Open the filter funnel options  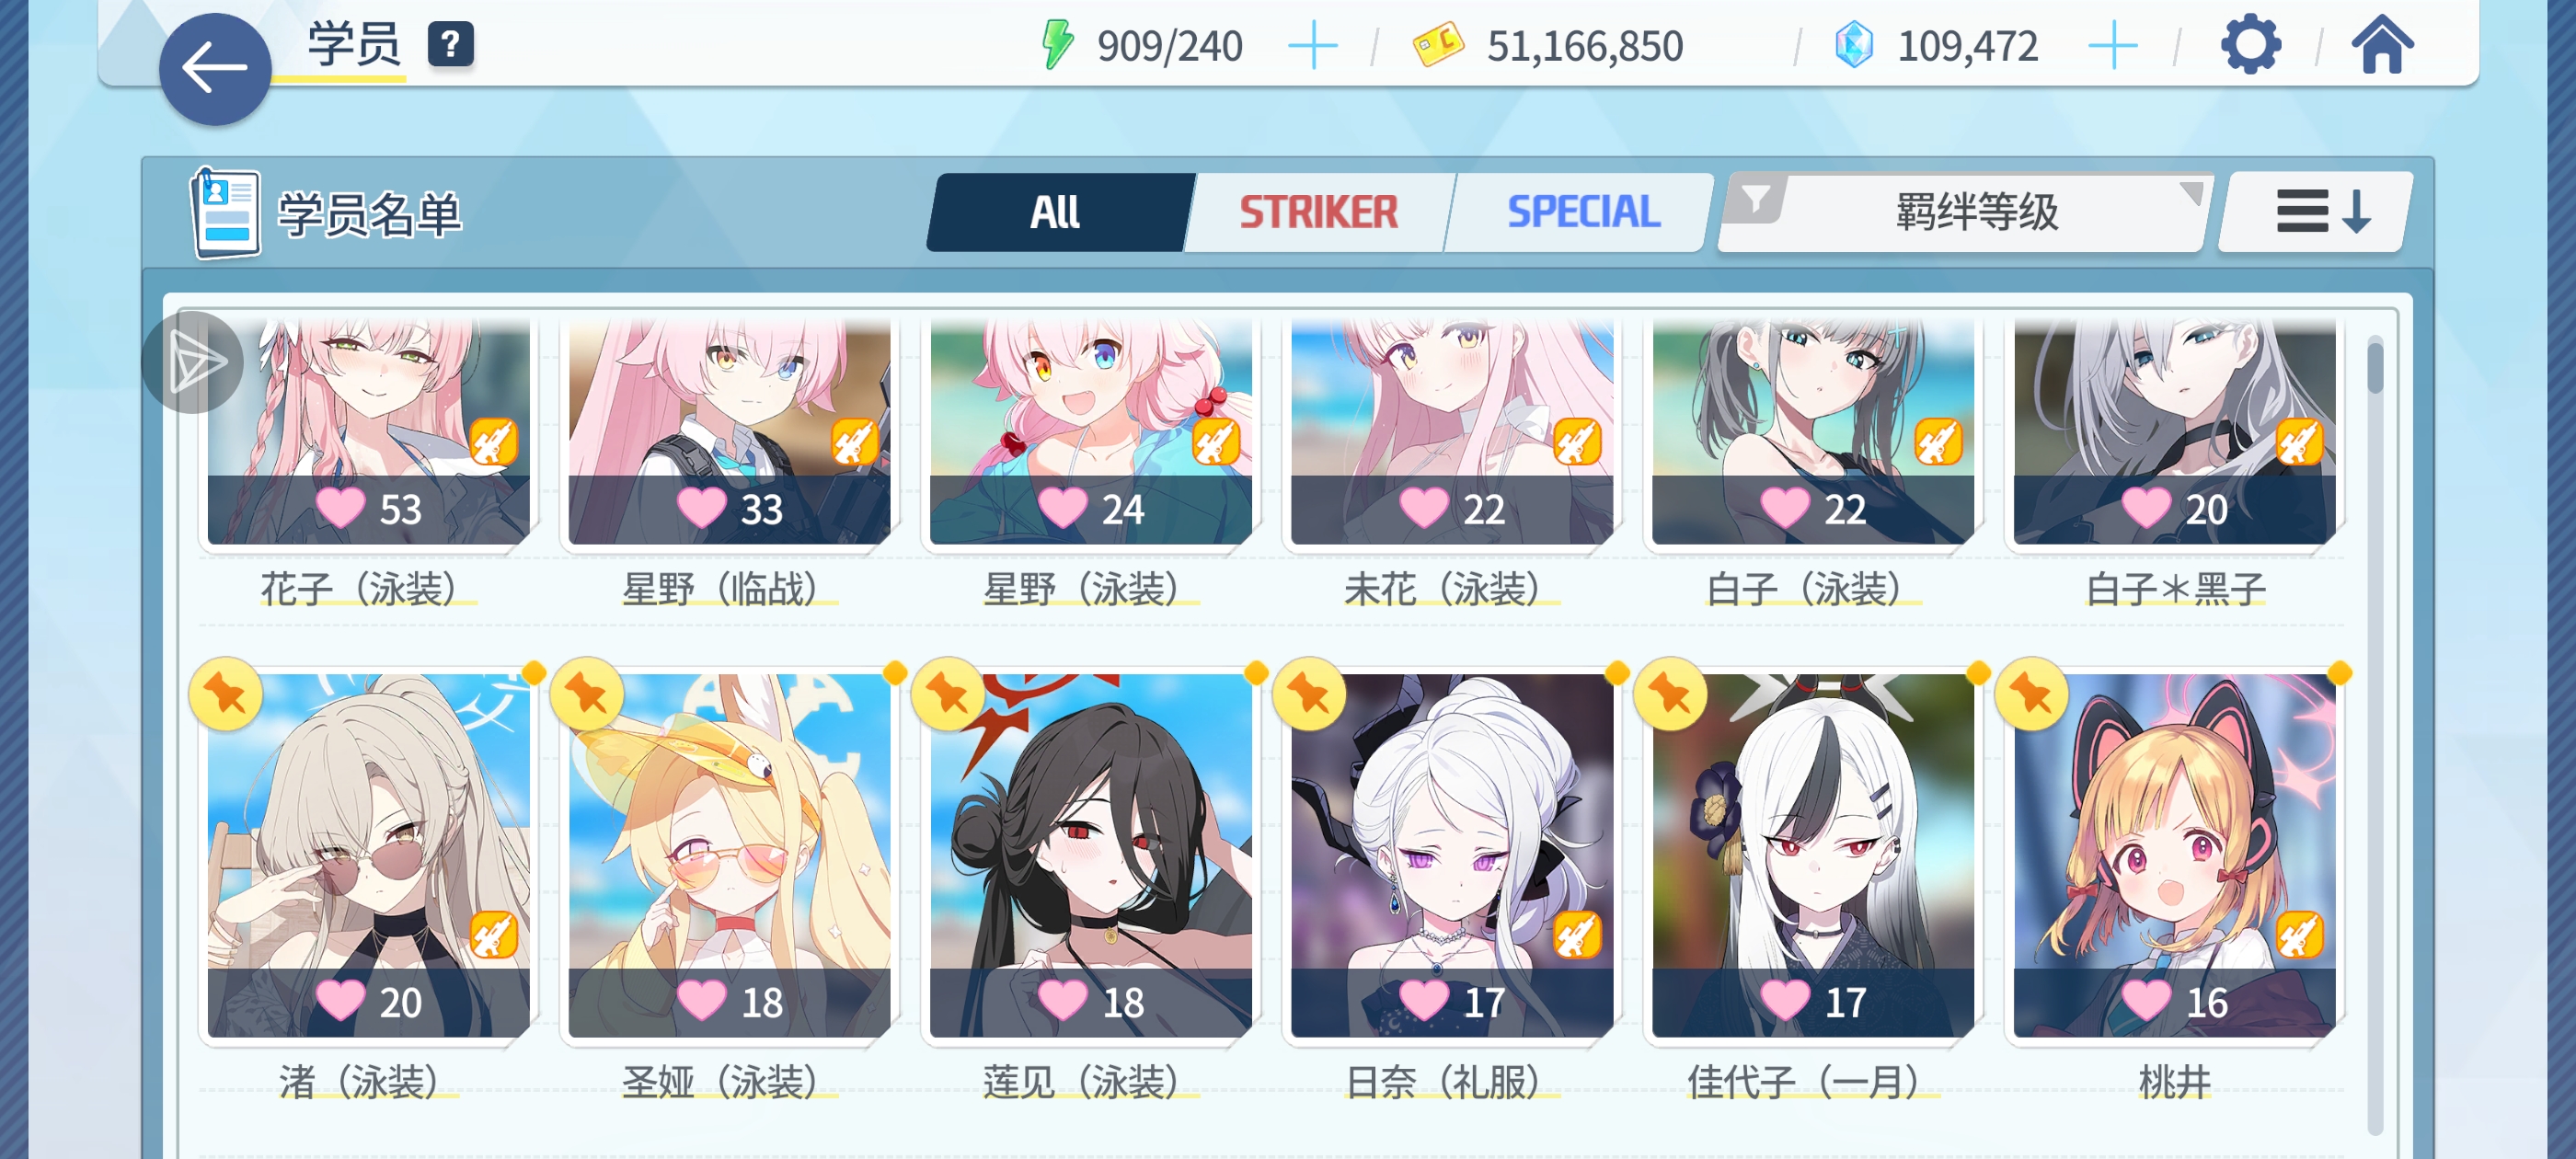click(x=1756, y=199)
